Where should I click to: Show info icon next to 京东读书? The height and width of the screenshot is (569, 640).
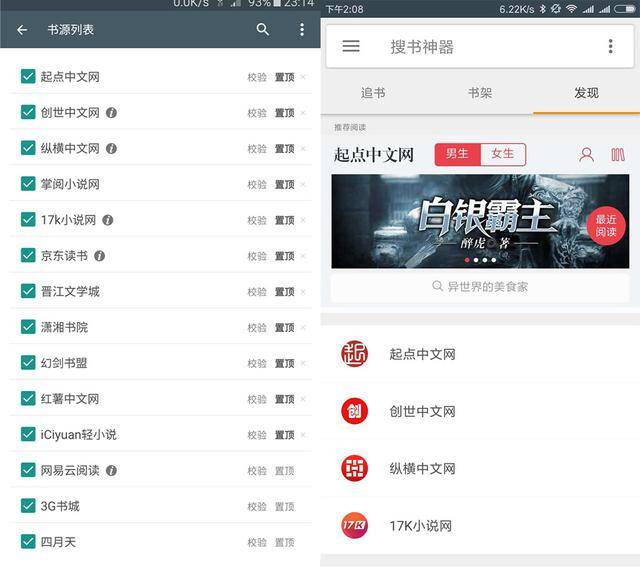pos(100,256)
